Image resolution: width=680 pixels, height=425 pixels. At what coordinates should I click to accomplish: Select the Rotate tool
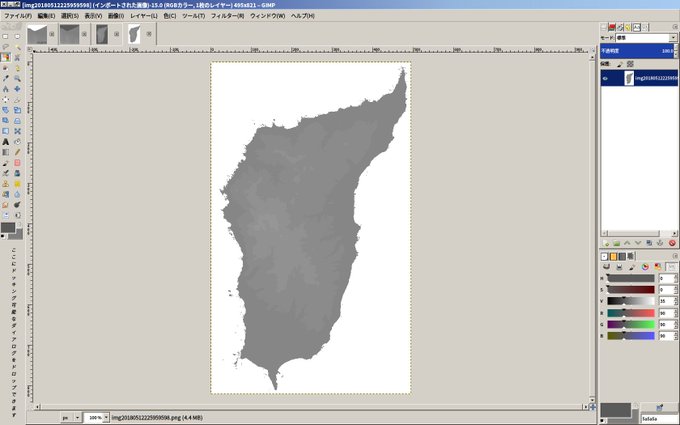coord(6,110)
